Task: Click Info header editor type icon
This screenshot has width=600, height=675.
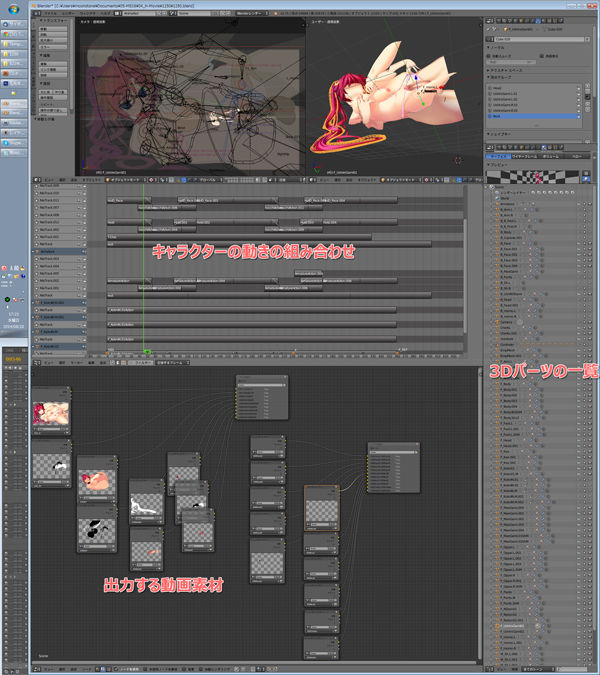Action: pyautogui.click(x=36, y=13)
